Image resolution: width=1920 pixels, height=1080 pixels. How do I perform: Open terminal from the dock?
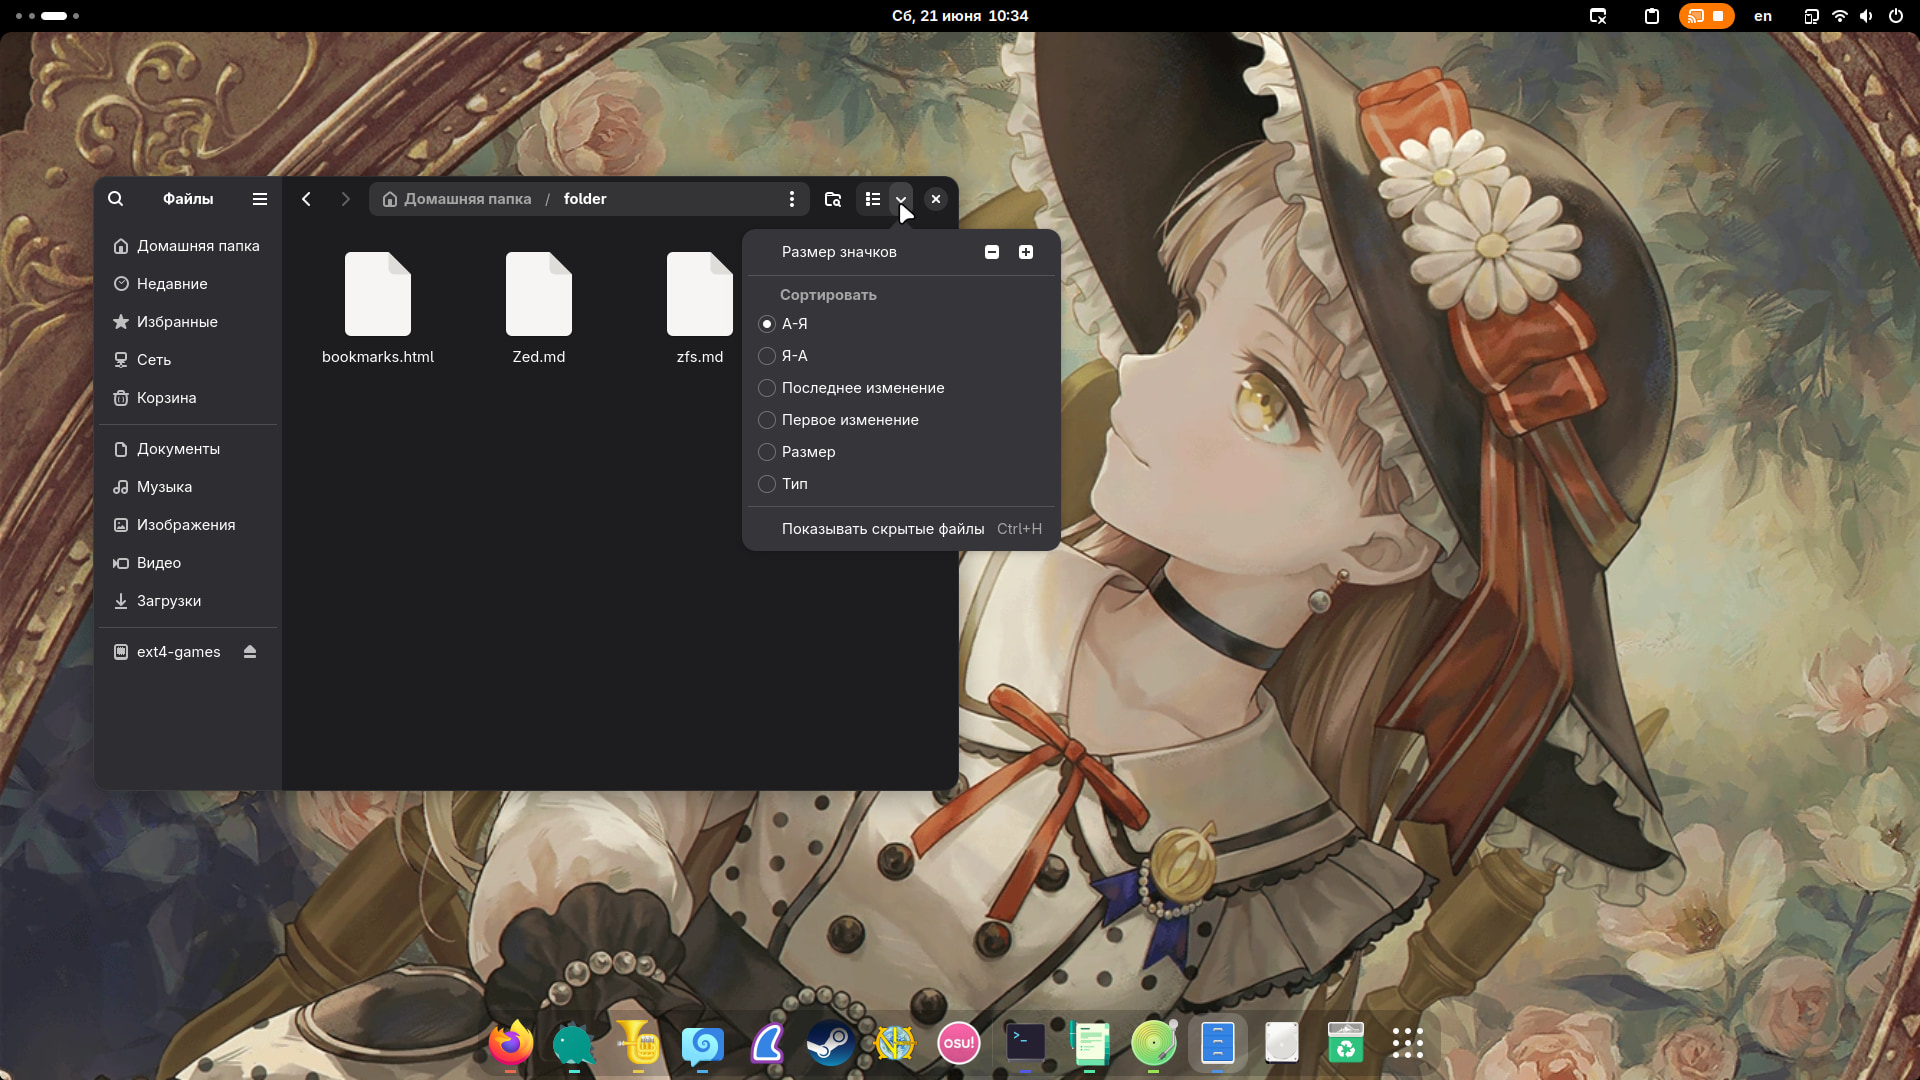[x=1025, y=1043]
